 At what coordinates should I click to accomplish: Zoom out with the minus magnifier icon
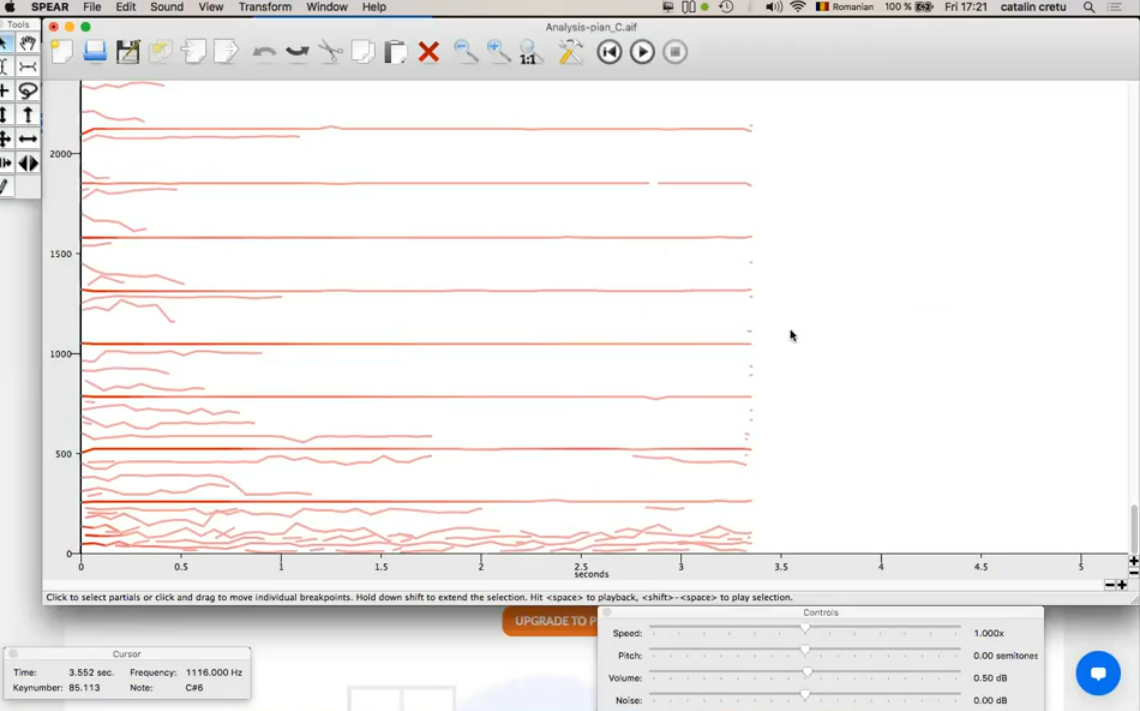[465, 52]
